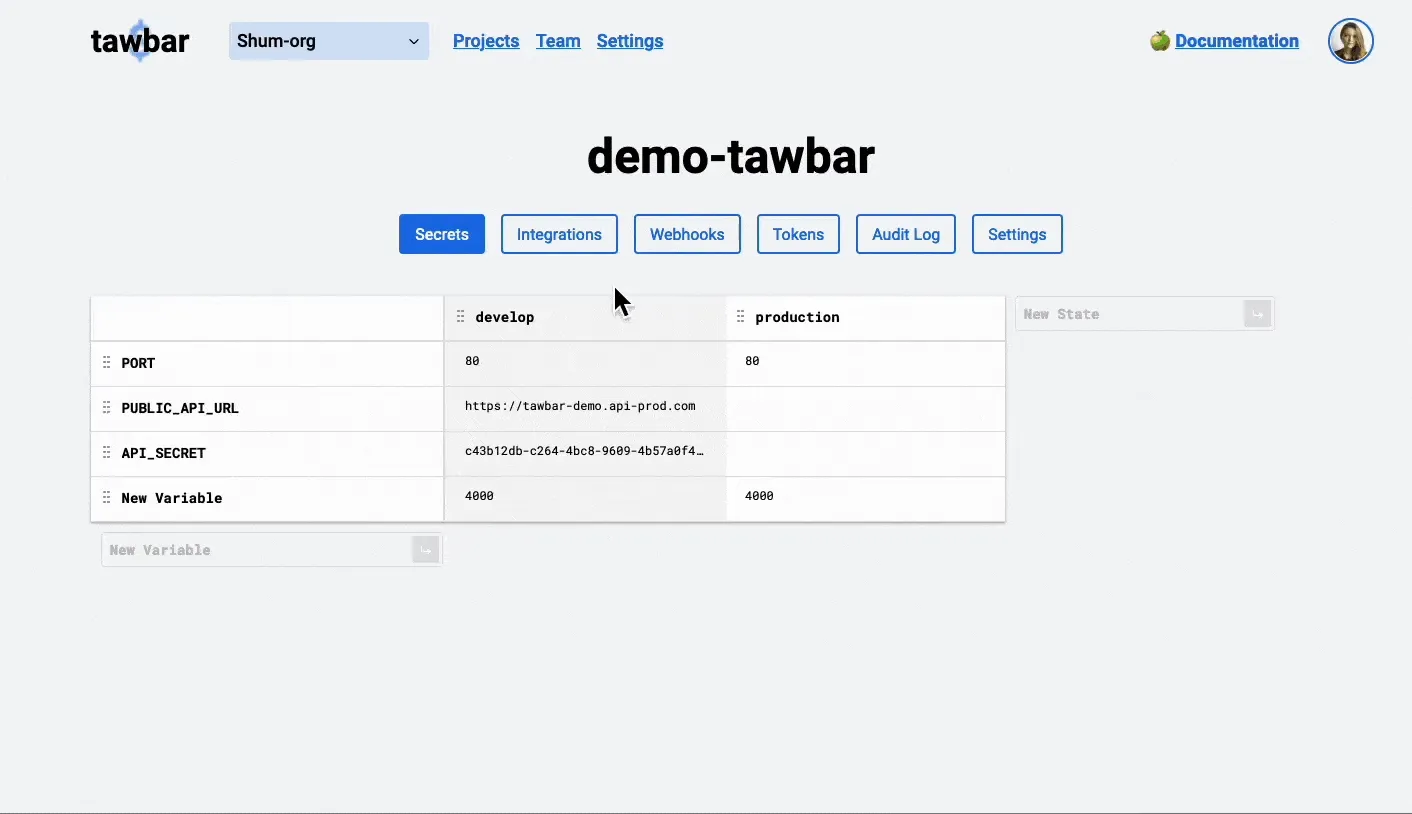This screenshot has height=814, width=1412.
Task: Click the tawbar logo
Action: (x=139, y=41)
